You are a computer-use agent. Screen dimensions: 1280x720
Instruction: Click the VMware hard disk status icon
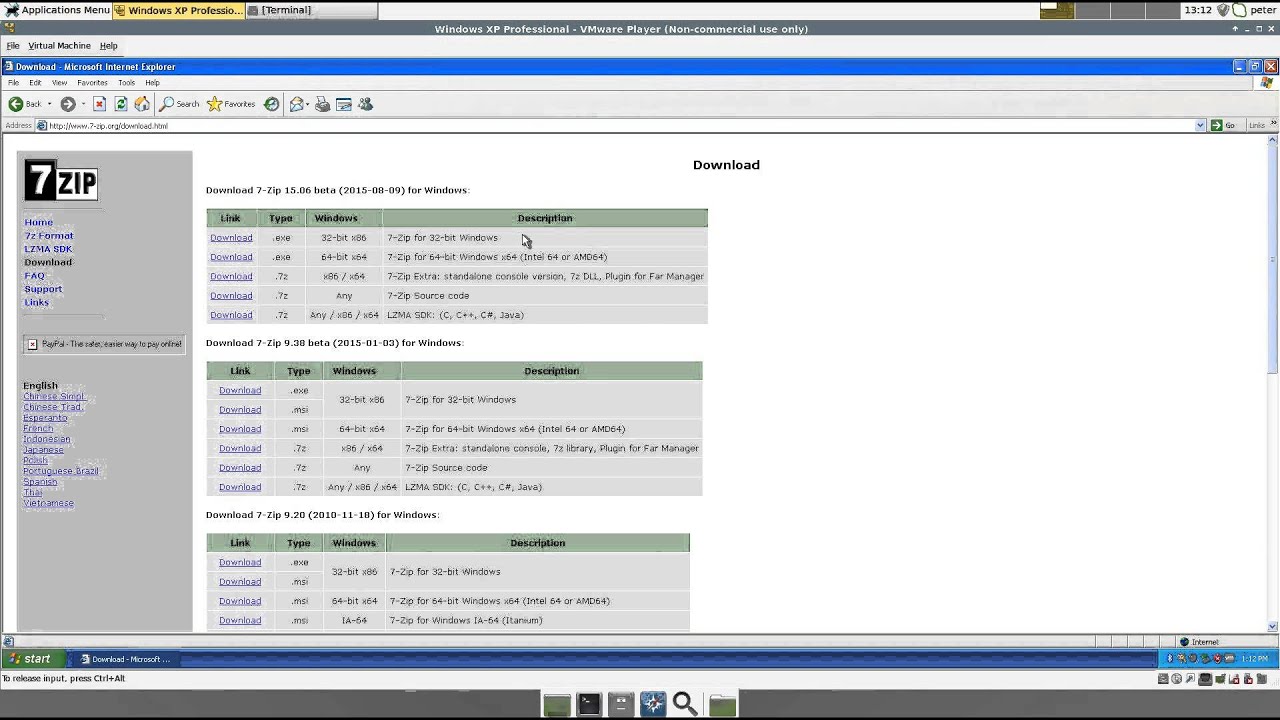(x=1162, y=679)
